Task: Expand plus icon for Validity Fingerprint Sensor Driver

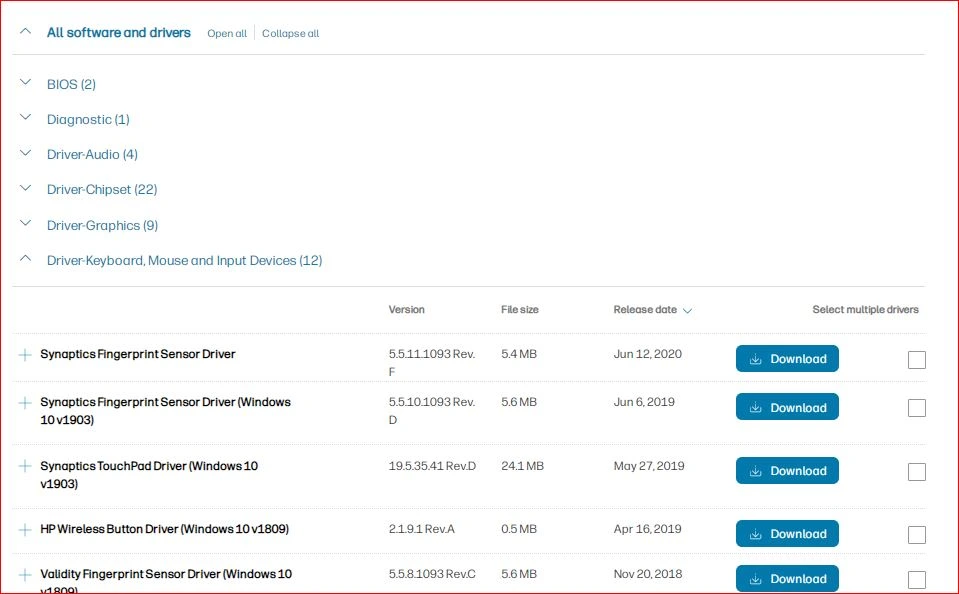Action: click(25, 575)
